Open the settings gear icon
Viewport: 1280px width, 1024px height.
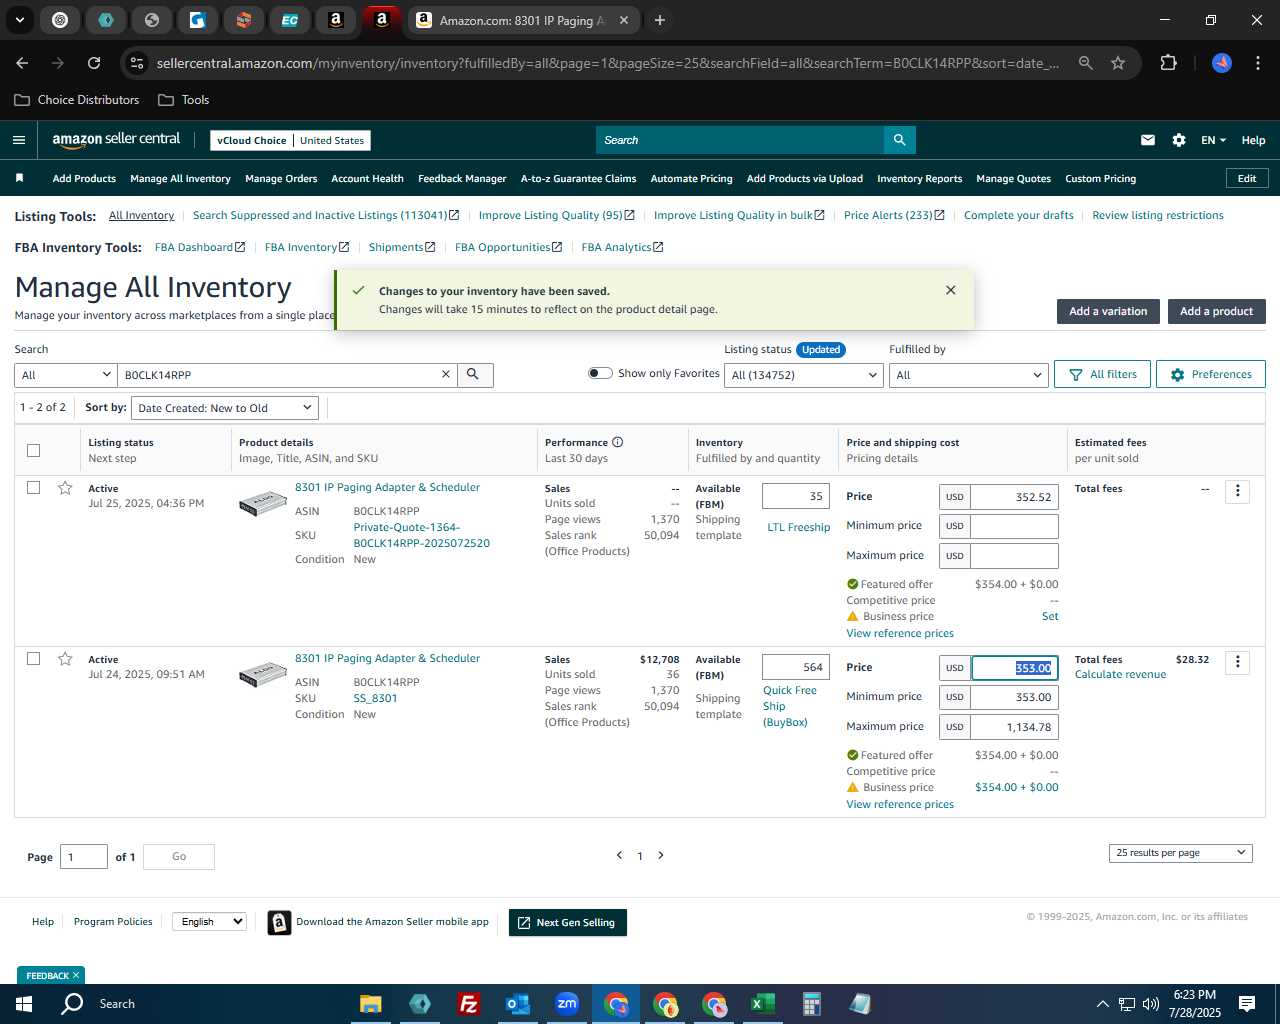(x=1179, y=140)
